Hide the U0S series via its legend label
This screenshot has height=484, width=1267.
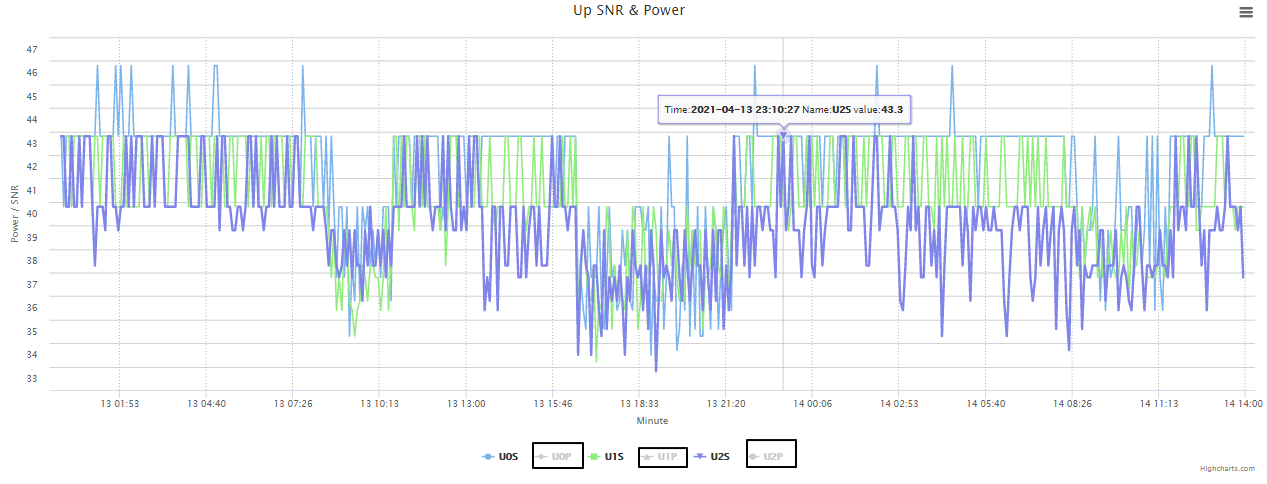point(508,457)
